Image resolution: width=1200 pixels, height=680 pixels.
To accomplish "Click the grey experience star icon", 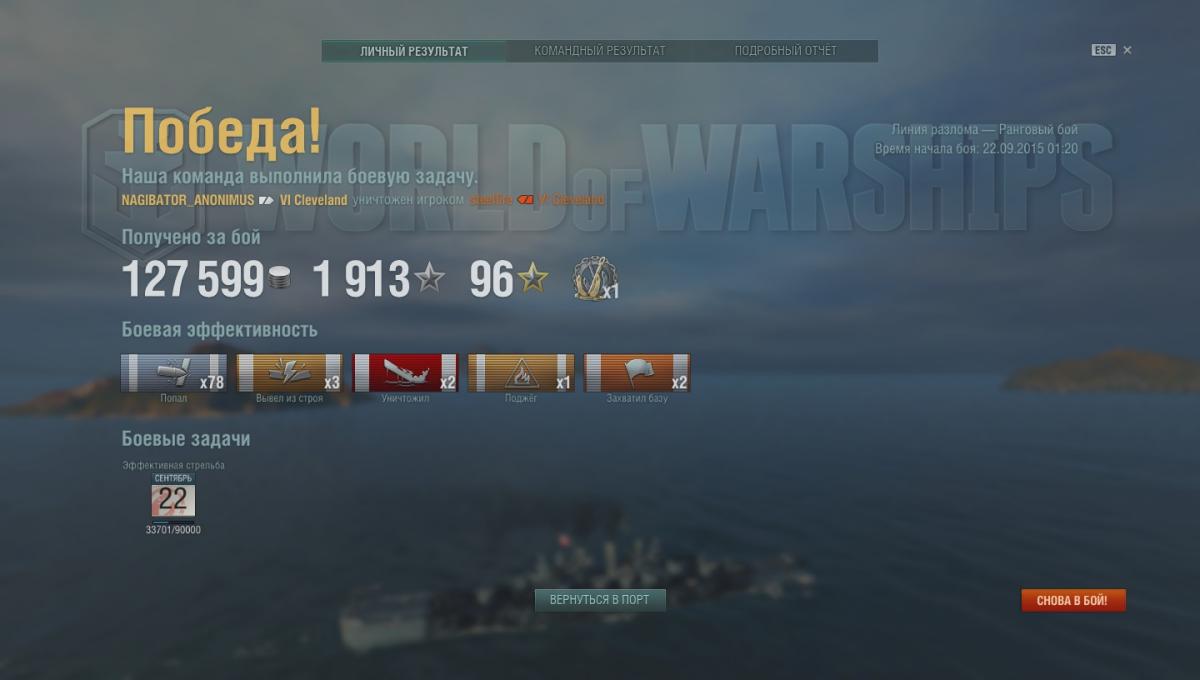I will [430, 278].
